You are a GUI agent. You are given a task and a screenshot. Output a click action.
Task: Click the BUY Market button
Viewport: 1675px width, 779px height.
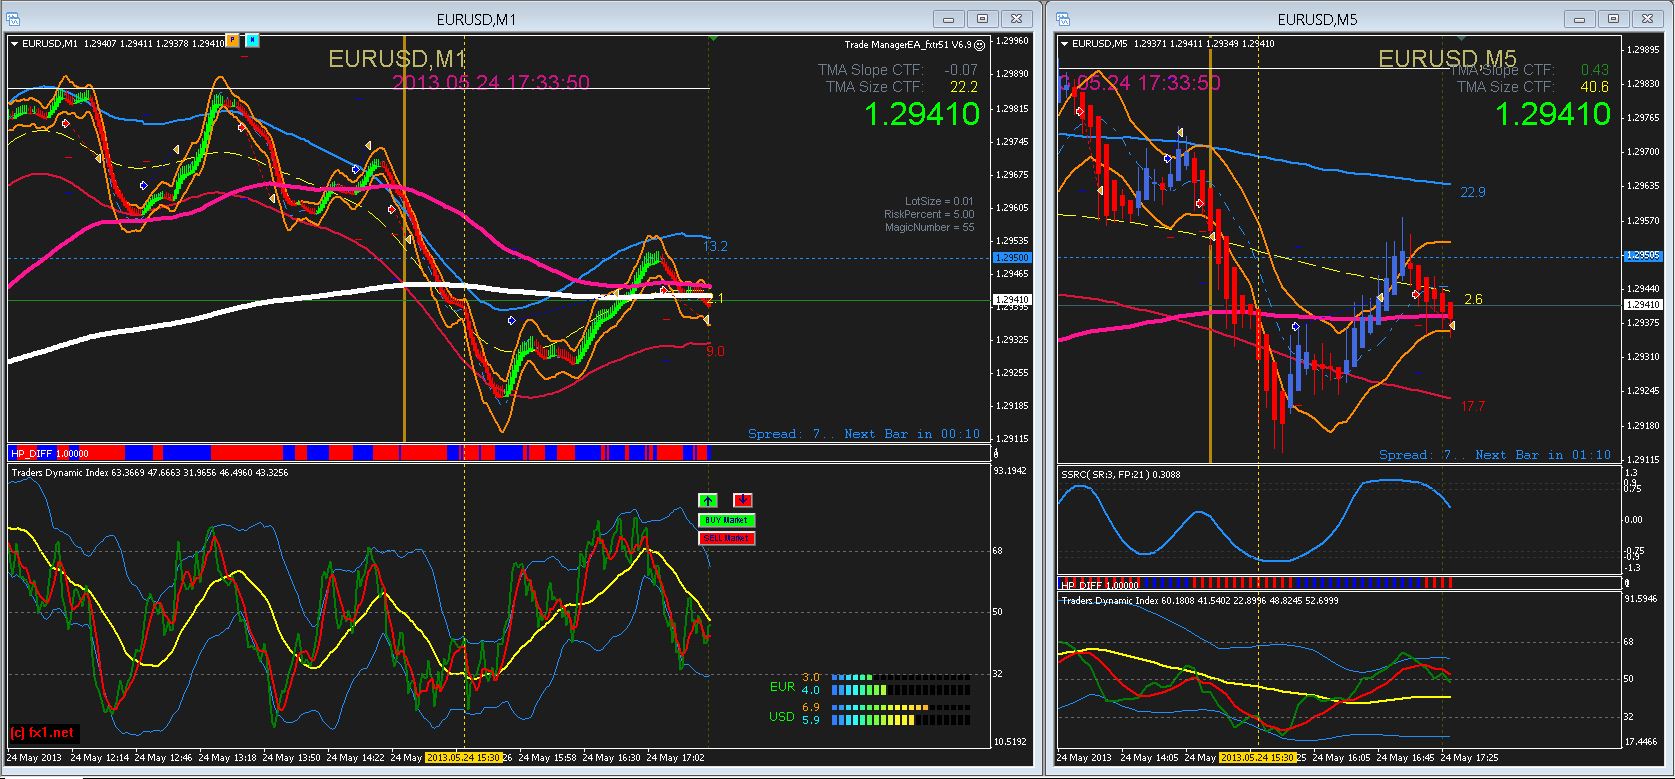(726, 520)
